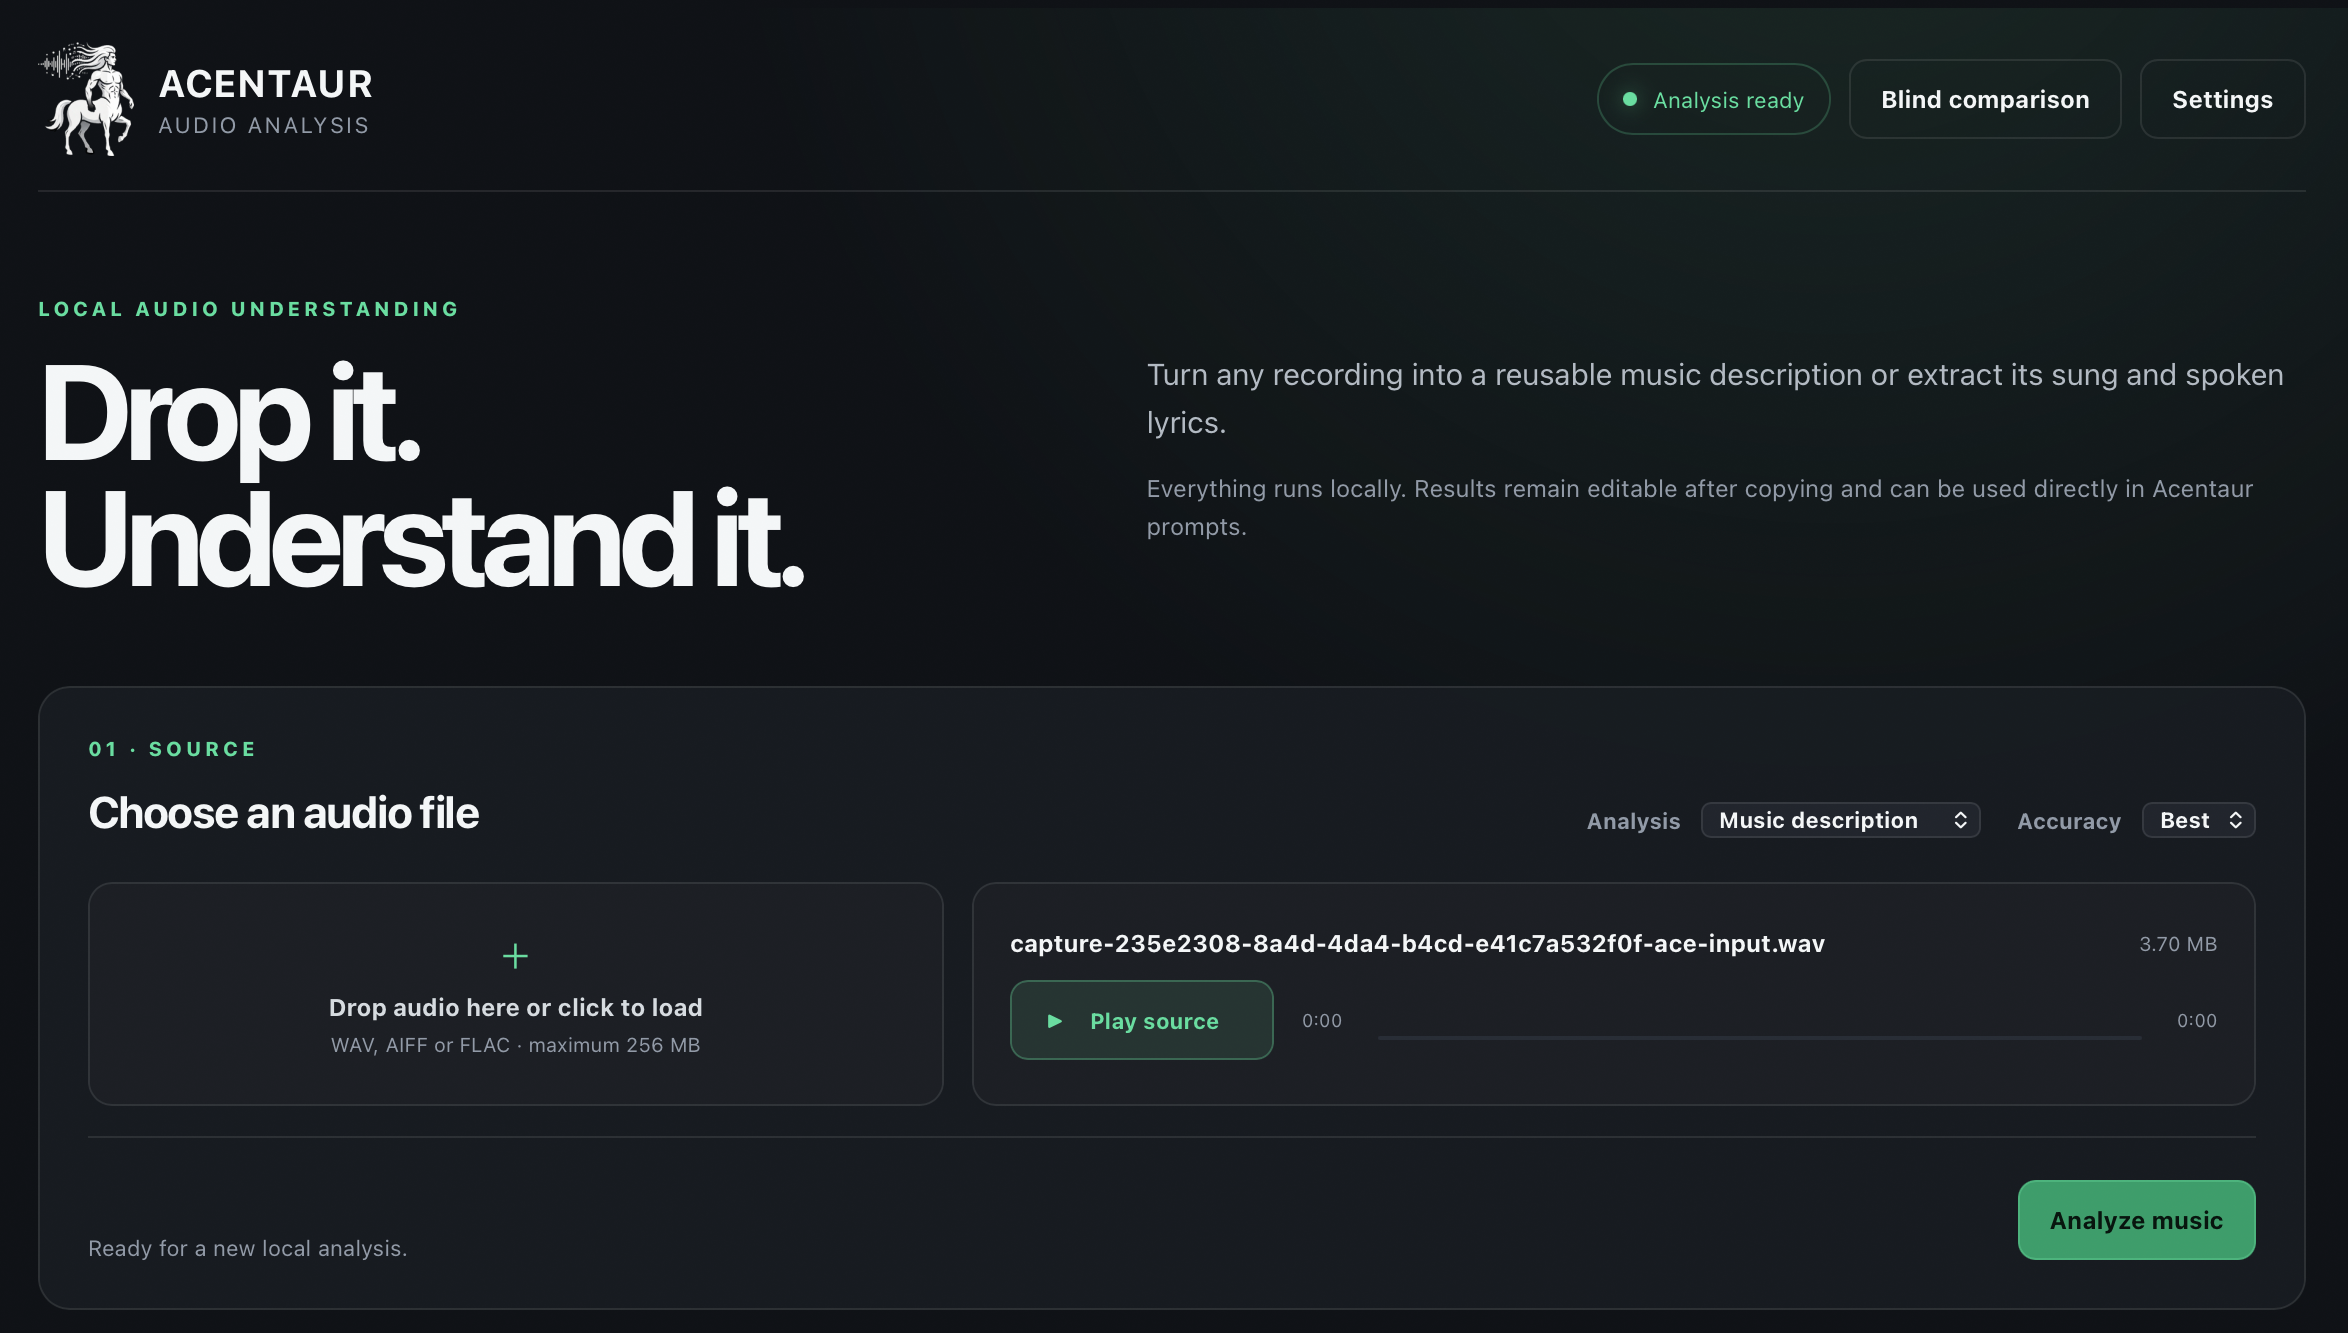
Task: Click the Choose an audio file heading
Action: pos(284,813)
